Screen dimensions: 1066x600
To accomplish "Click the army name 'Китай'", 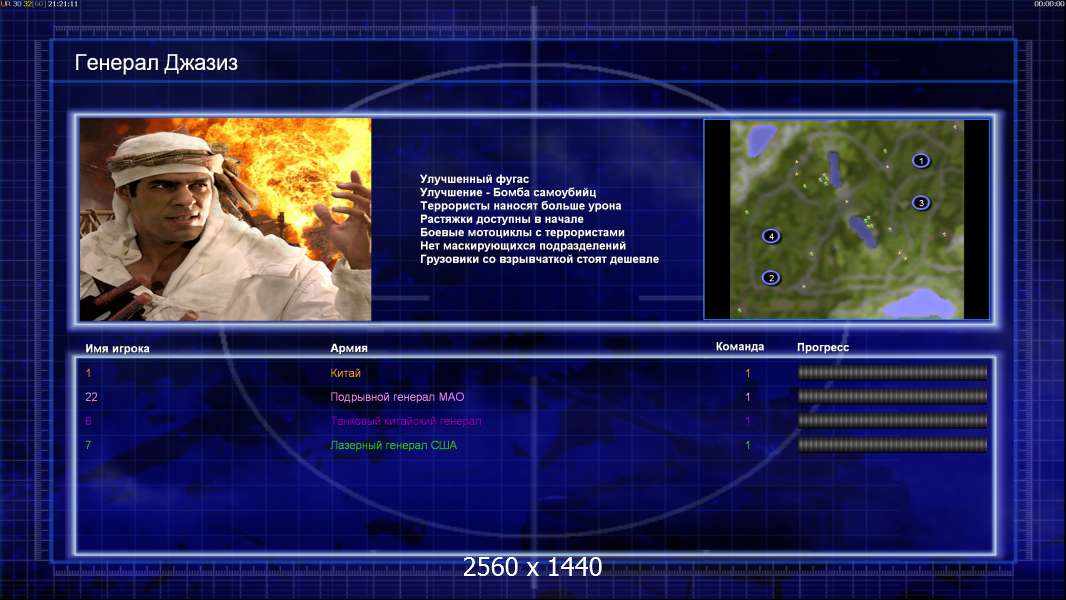I will click(345, 373).
